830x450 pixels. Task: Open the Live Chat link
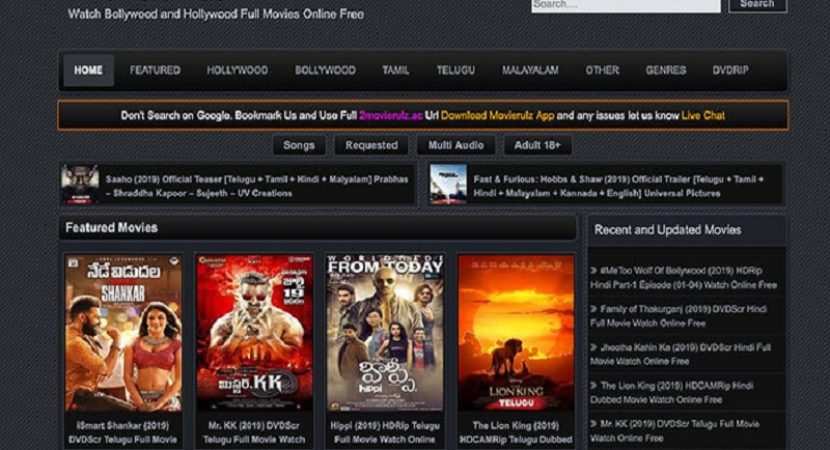(703, 115)
